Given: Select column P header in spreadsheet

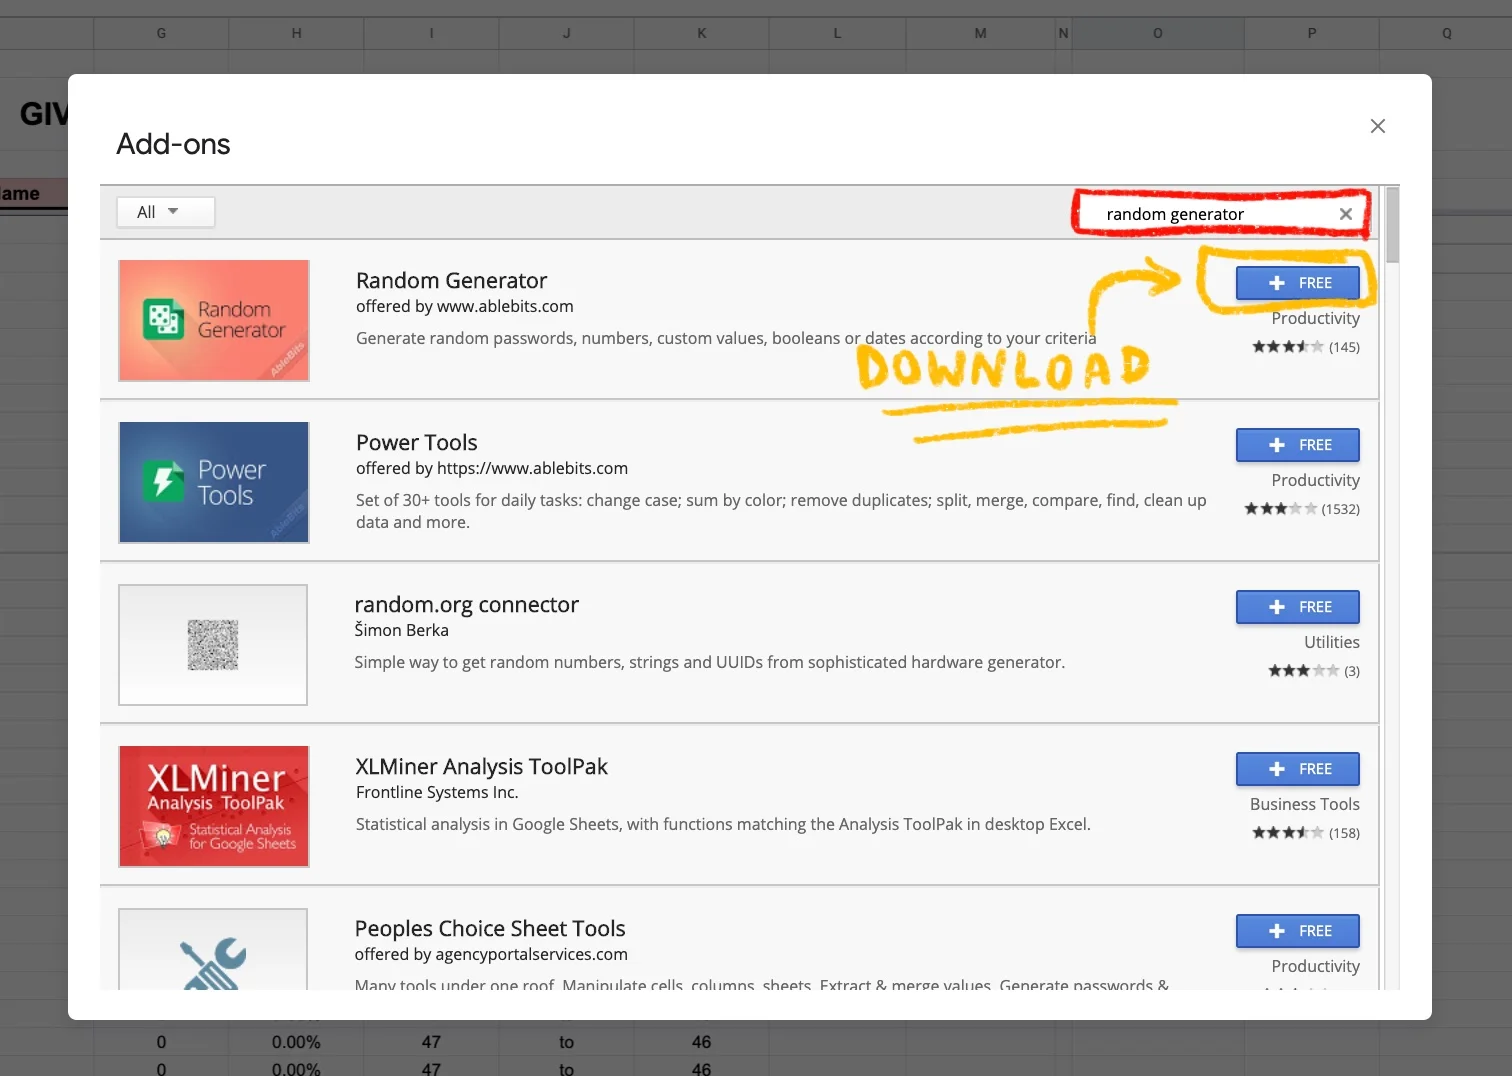Looking at the screenshot, I should 1311,33.
